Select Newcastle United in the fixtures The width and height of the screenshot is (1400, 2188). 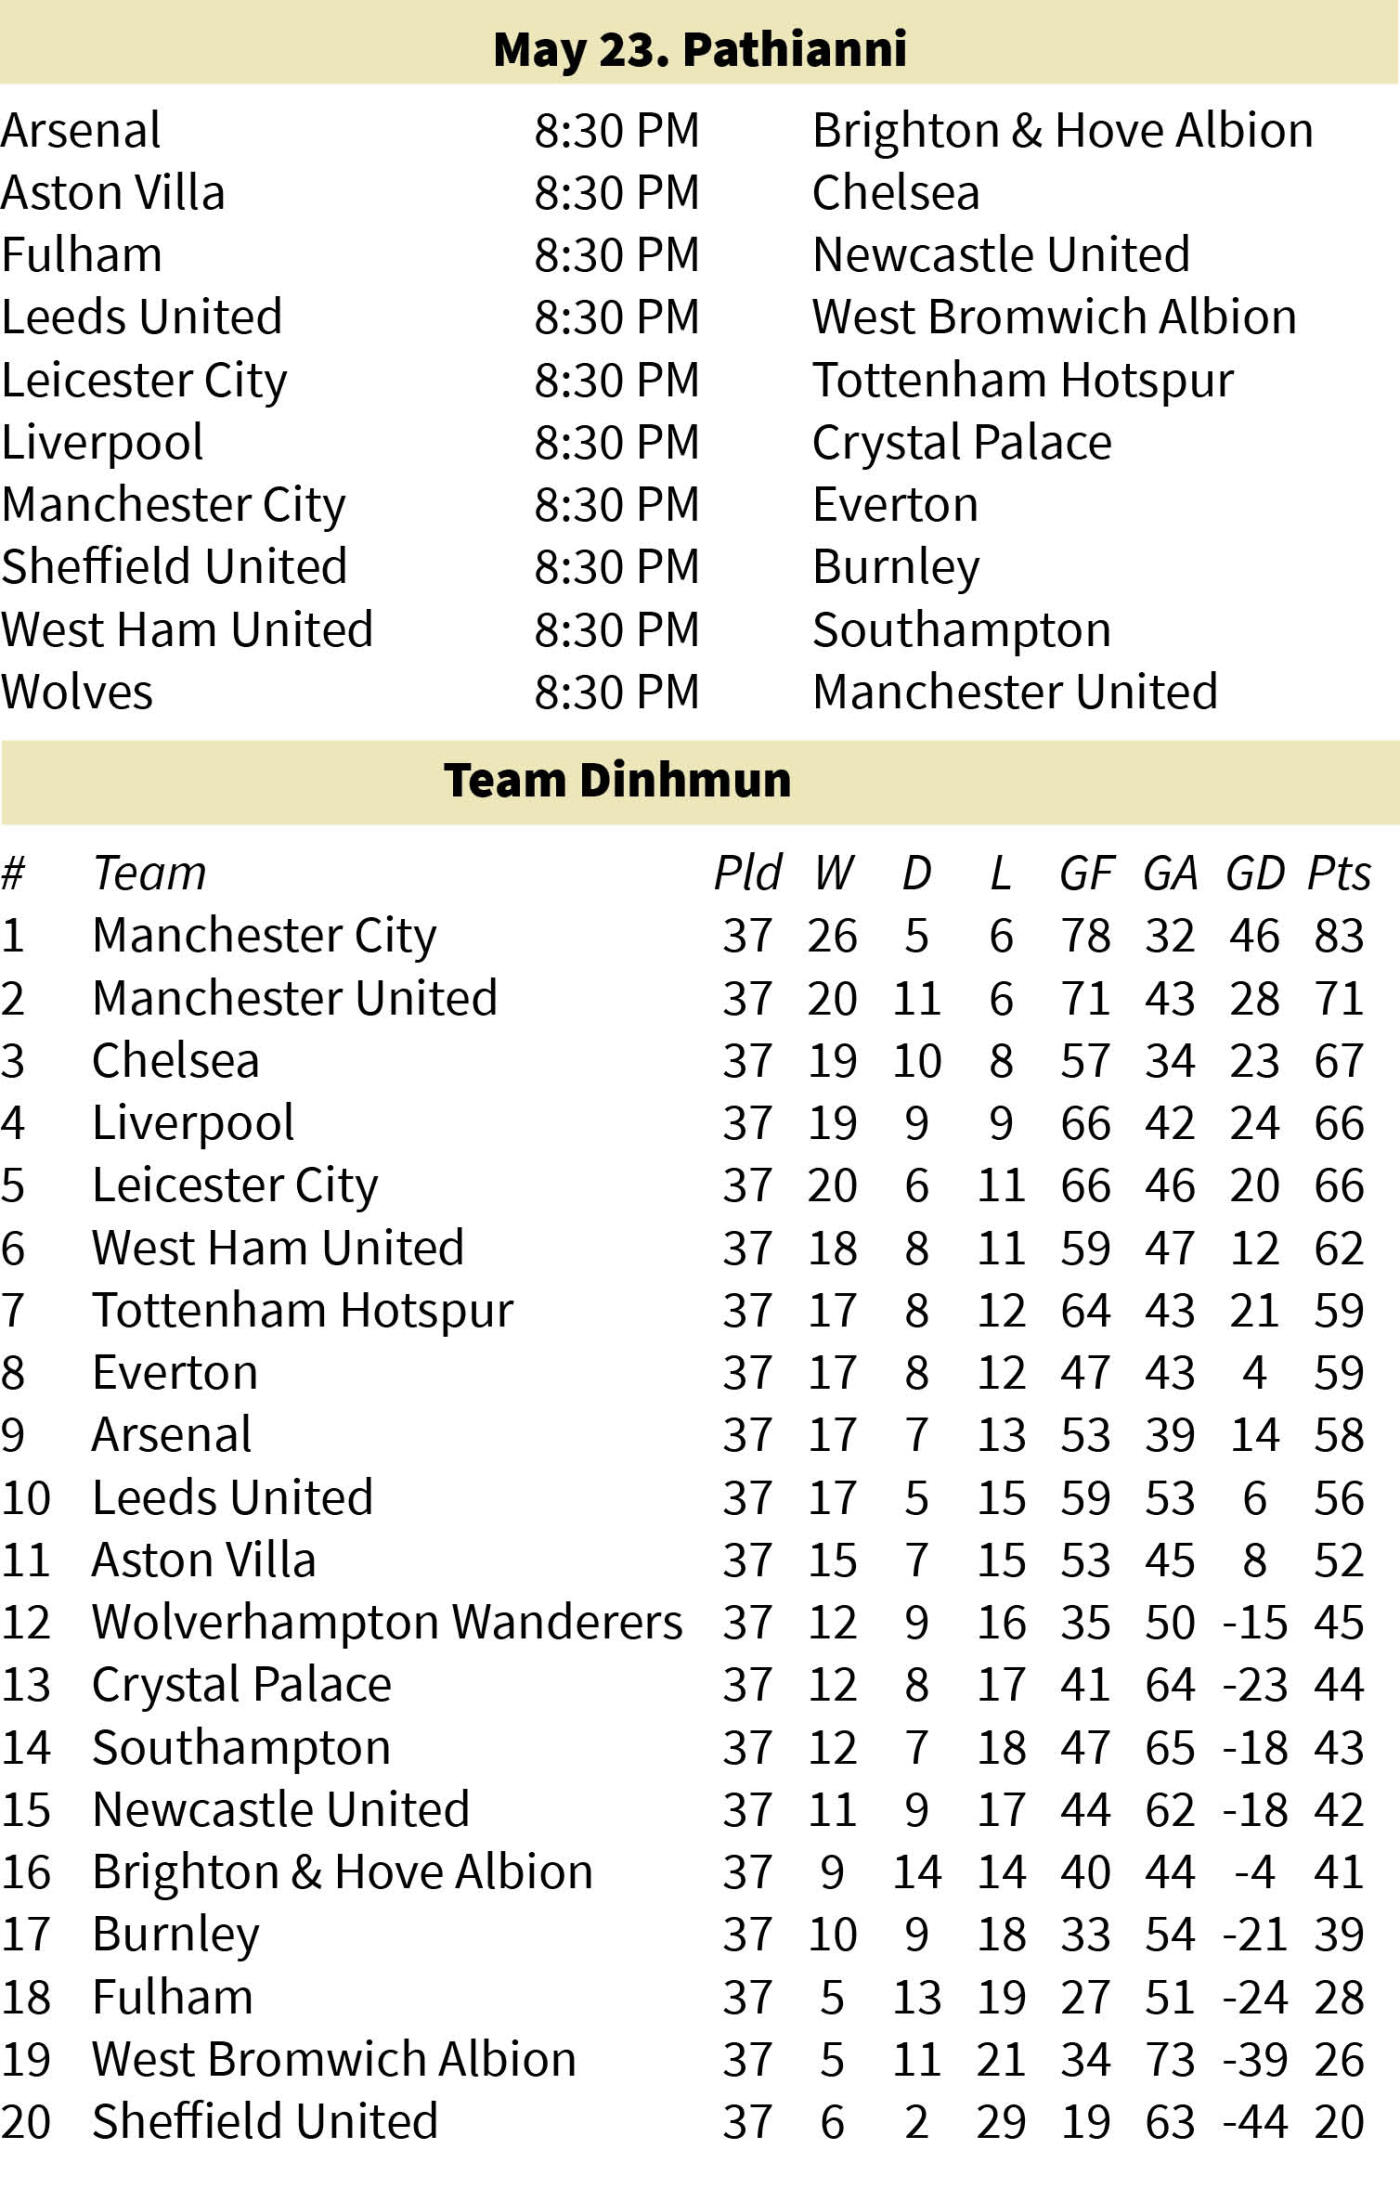(x=1001, y=255)
